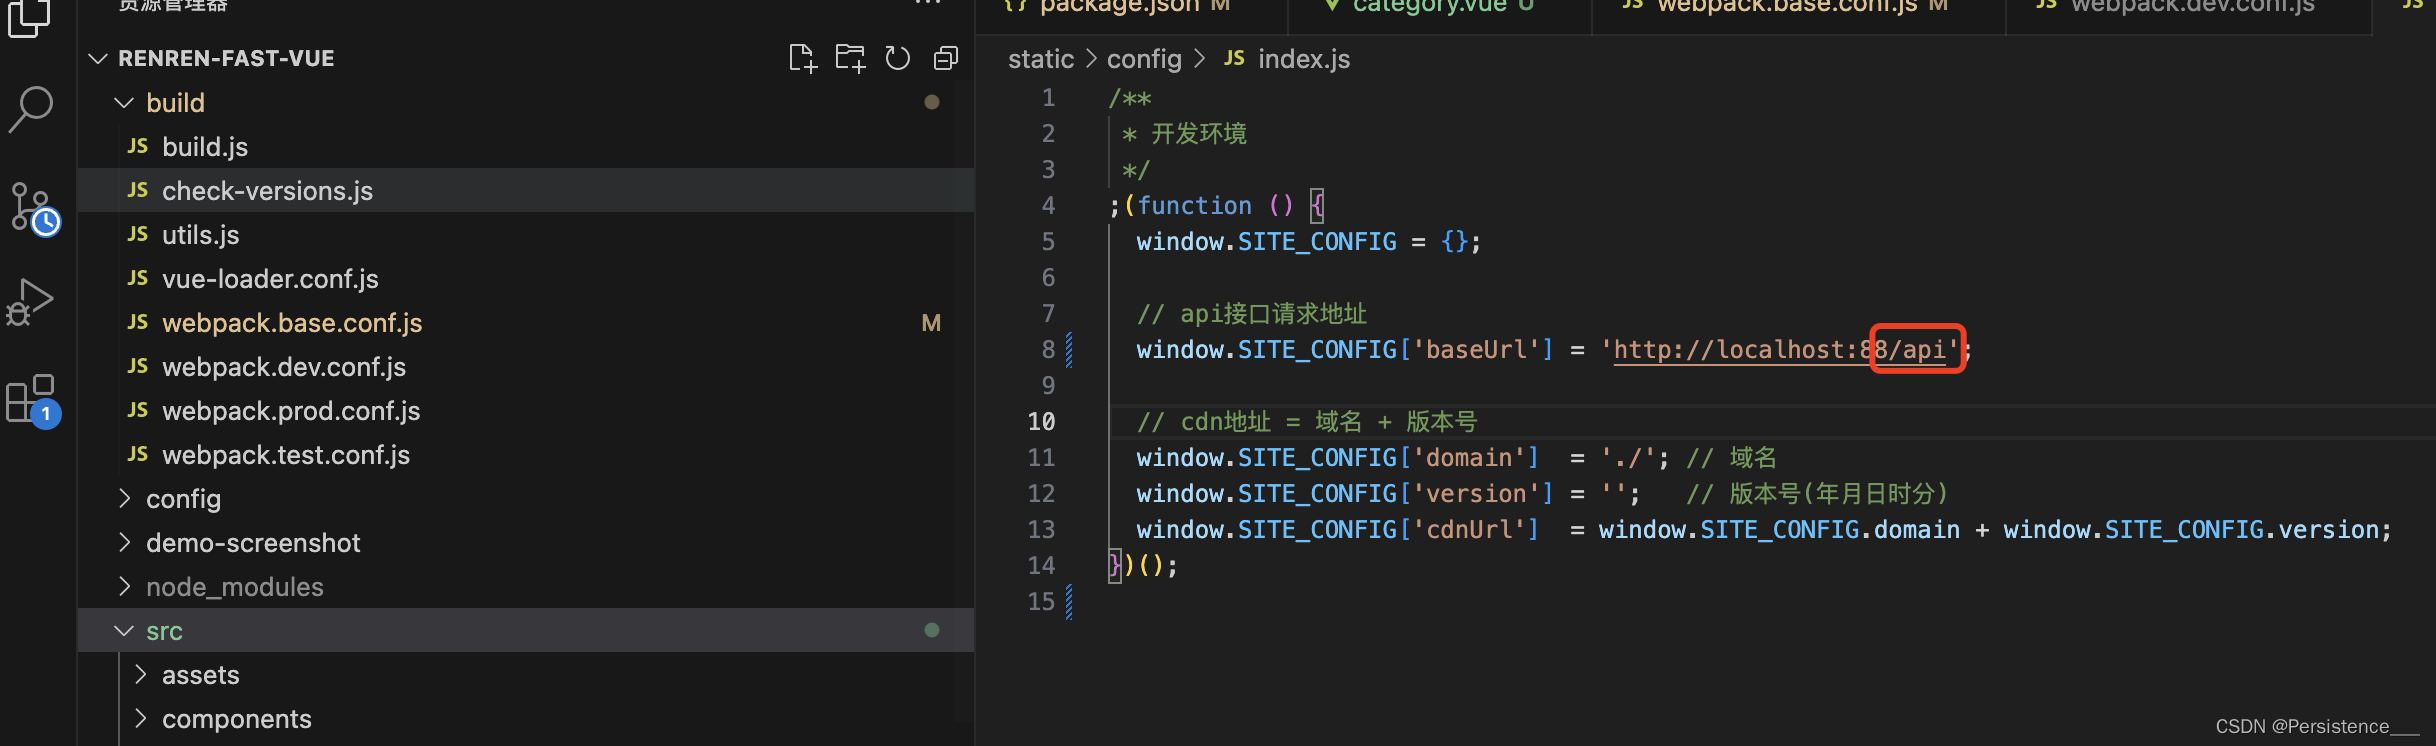Image resolution: width=2436 pixels, height=746 pixels.
Task: Click the config breadcrumb segment
Action: [x=1144, y=60]
